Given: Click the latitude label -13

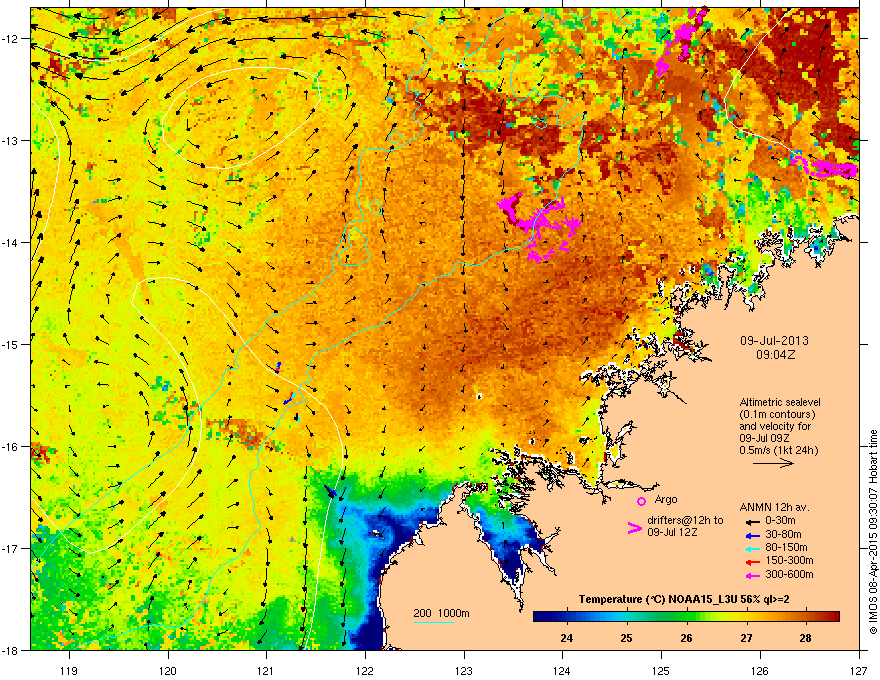Looking at the screenshot, I should (11, 140).
